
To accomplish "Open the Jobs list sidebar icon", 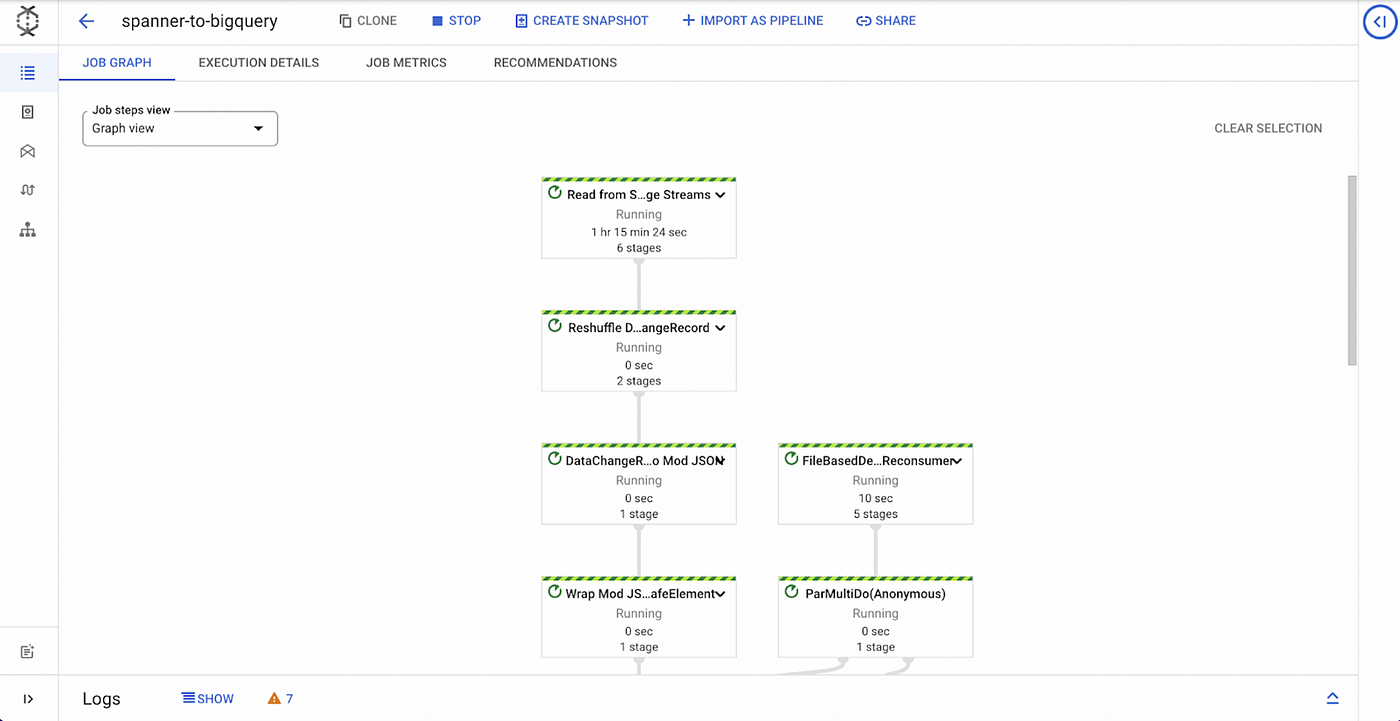I will tap(28, 73).
